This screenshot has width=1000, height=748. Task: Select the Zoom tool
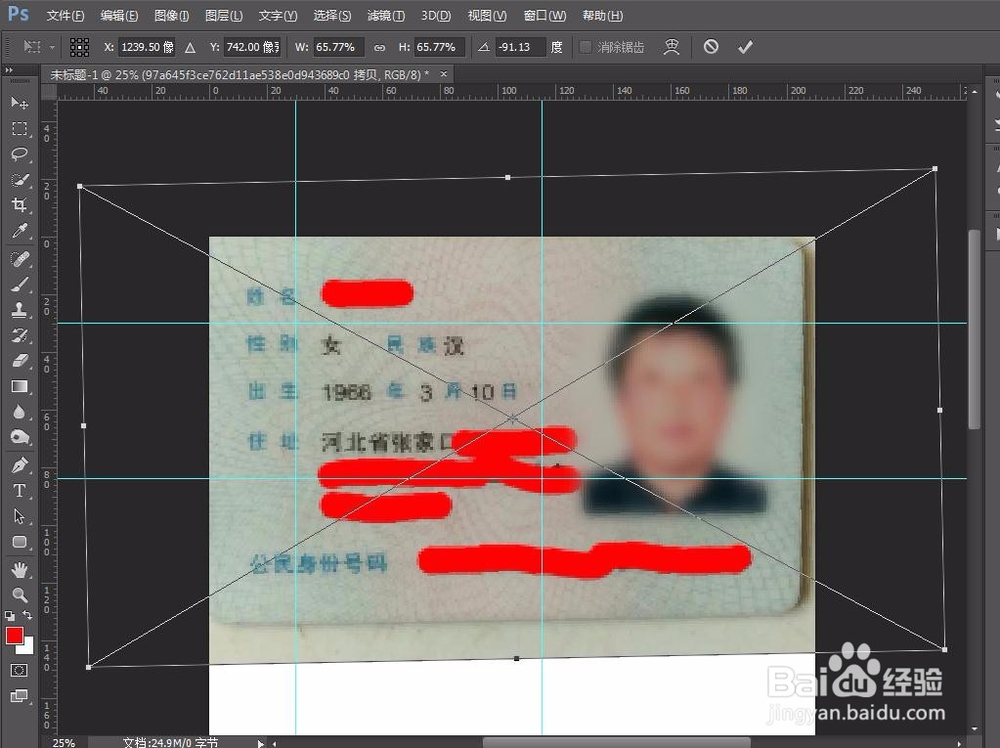pyautogui.click(x=19, y=595)
